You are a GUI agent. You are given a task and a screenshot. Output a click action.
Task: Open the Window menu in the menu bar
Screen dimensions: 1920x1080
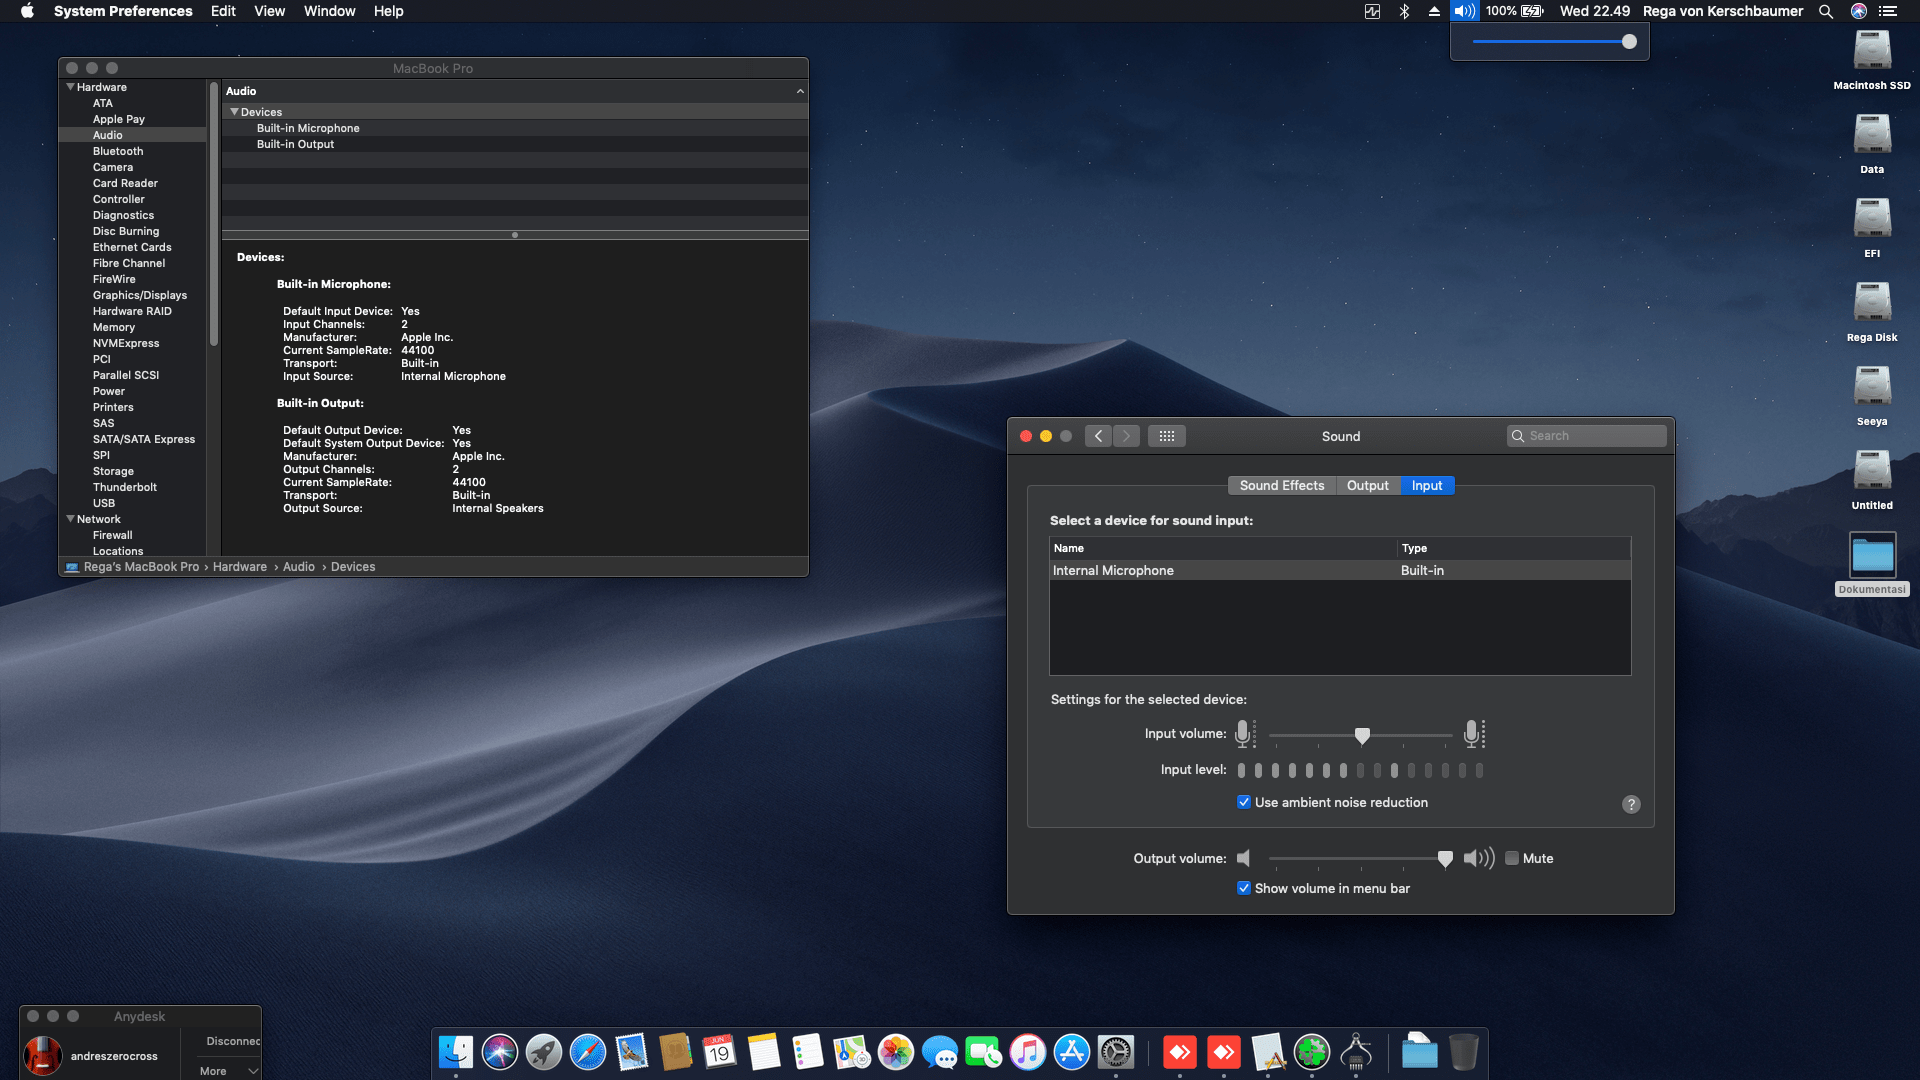tap(329, 11)
